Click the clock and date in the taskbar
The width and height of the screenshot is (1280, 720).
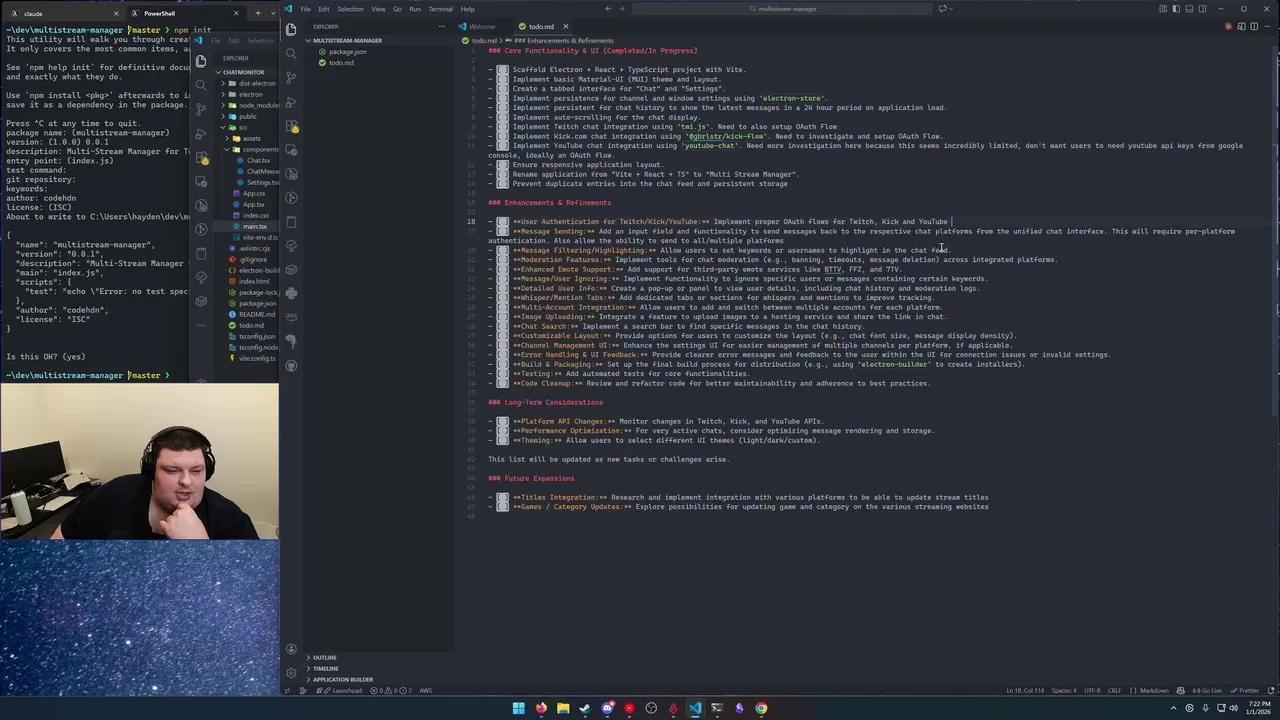tap(1258, 708)
